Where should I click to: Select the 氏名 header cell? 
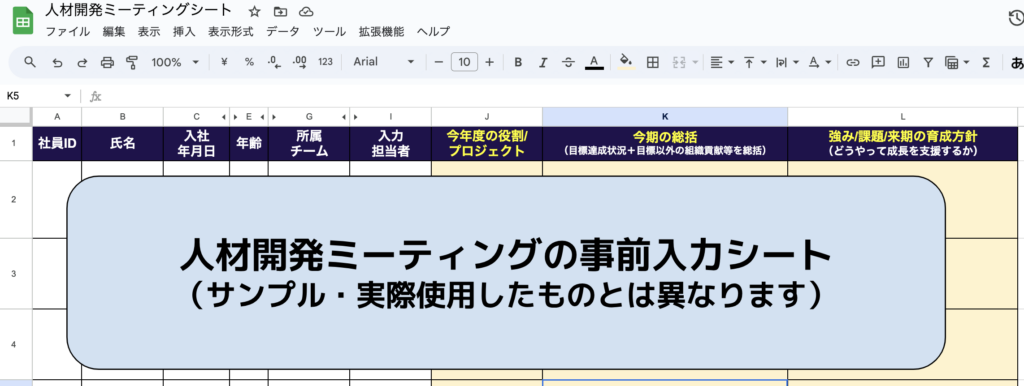(122, 143)
